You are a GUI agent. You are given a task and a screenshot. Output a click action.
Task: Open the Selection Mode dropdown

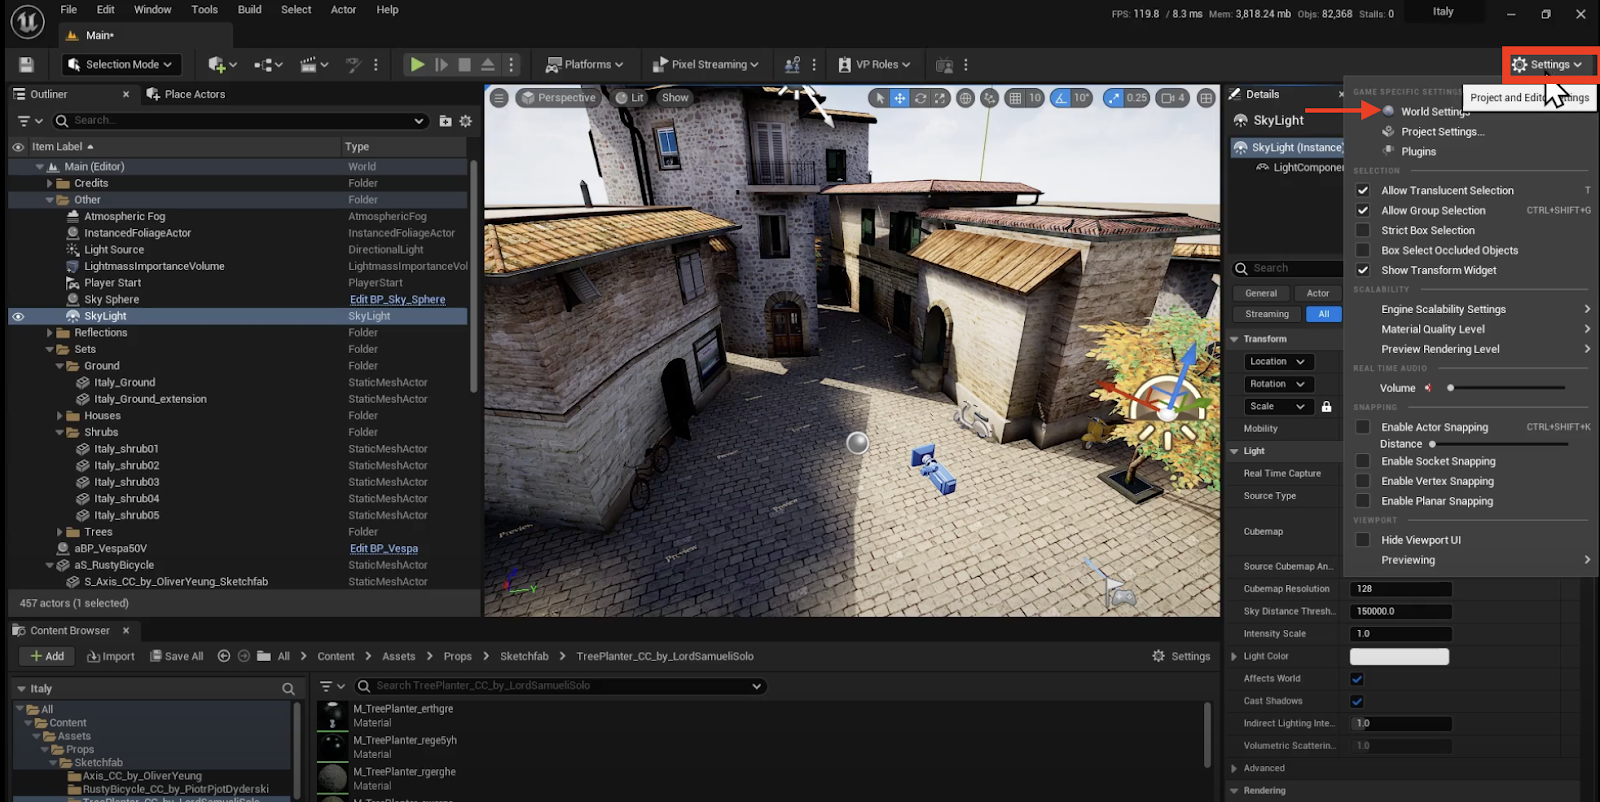point(121,65)
